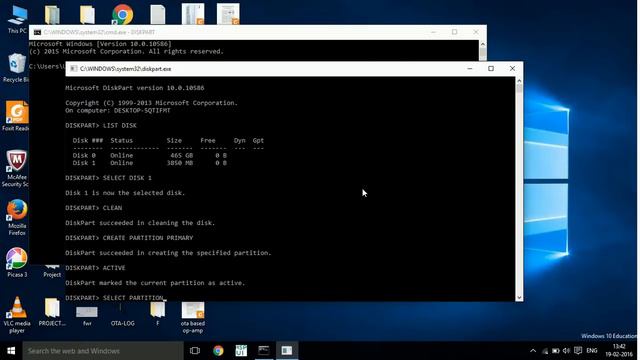The height and width of the screenshot is (360, 640).
Task: Open the PROJECT... folder on desktop
Action: (x=52, y=312)
